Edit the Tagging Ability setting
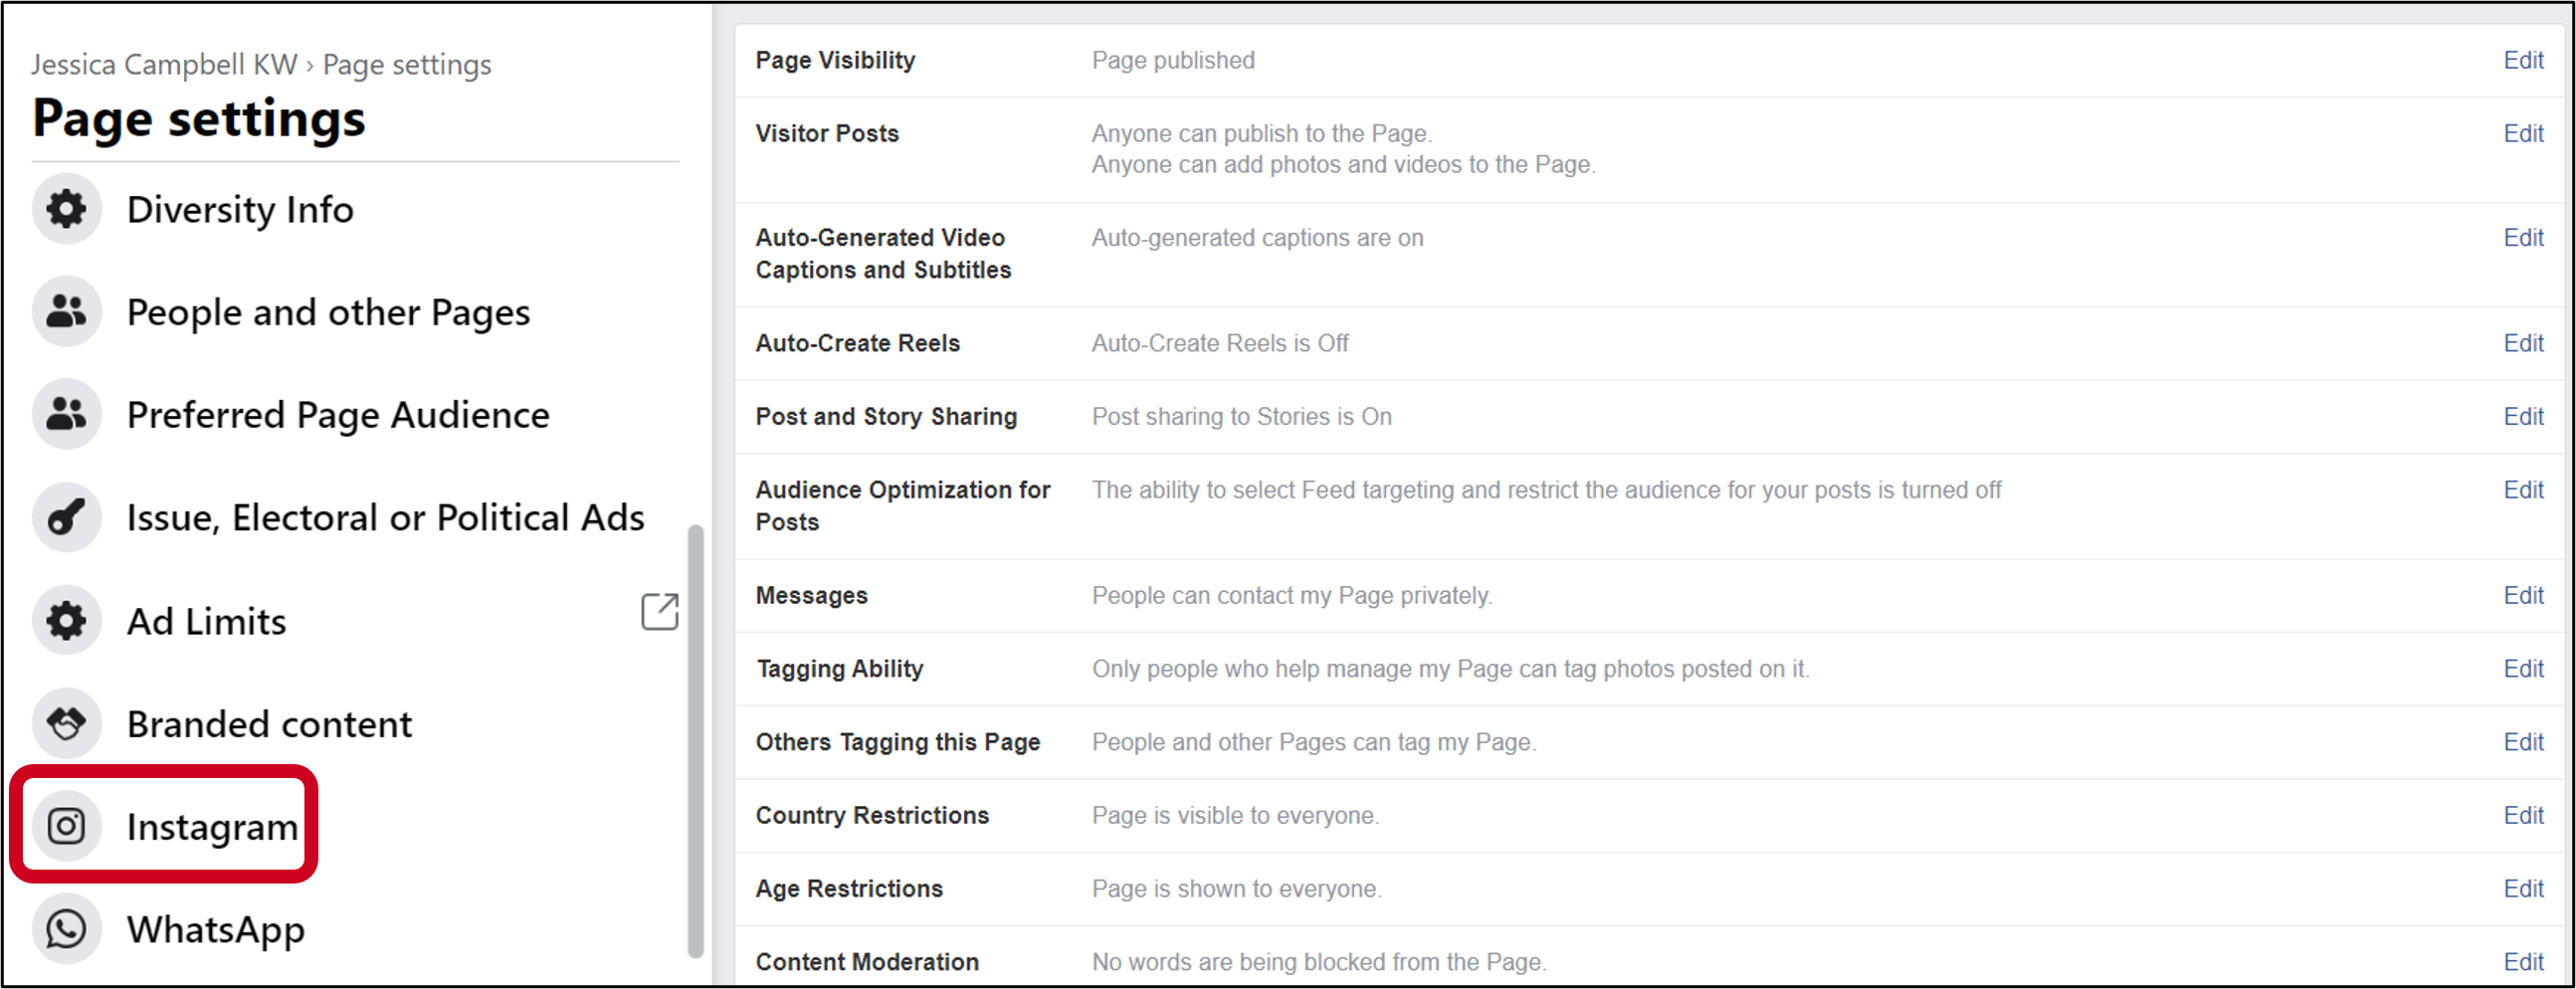Image resolution: width=2576 pixels, height=989 pixels. [2523, 668]
